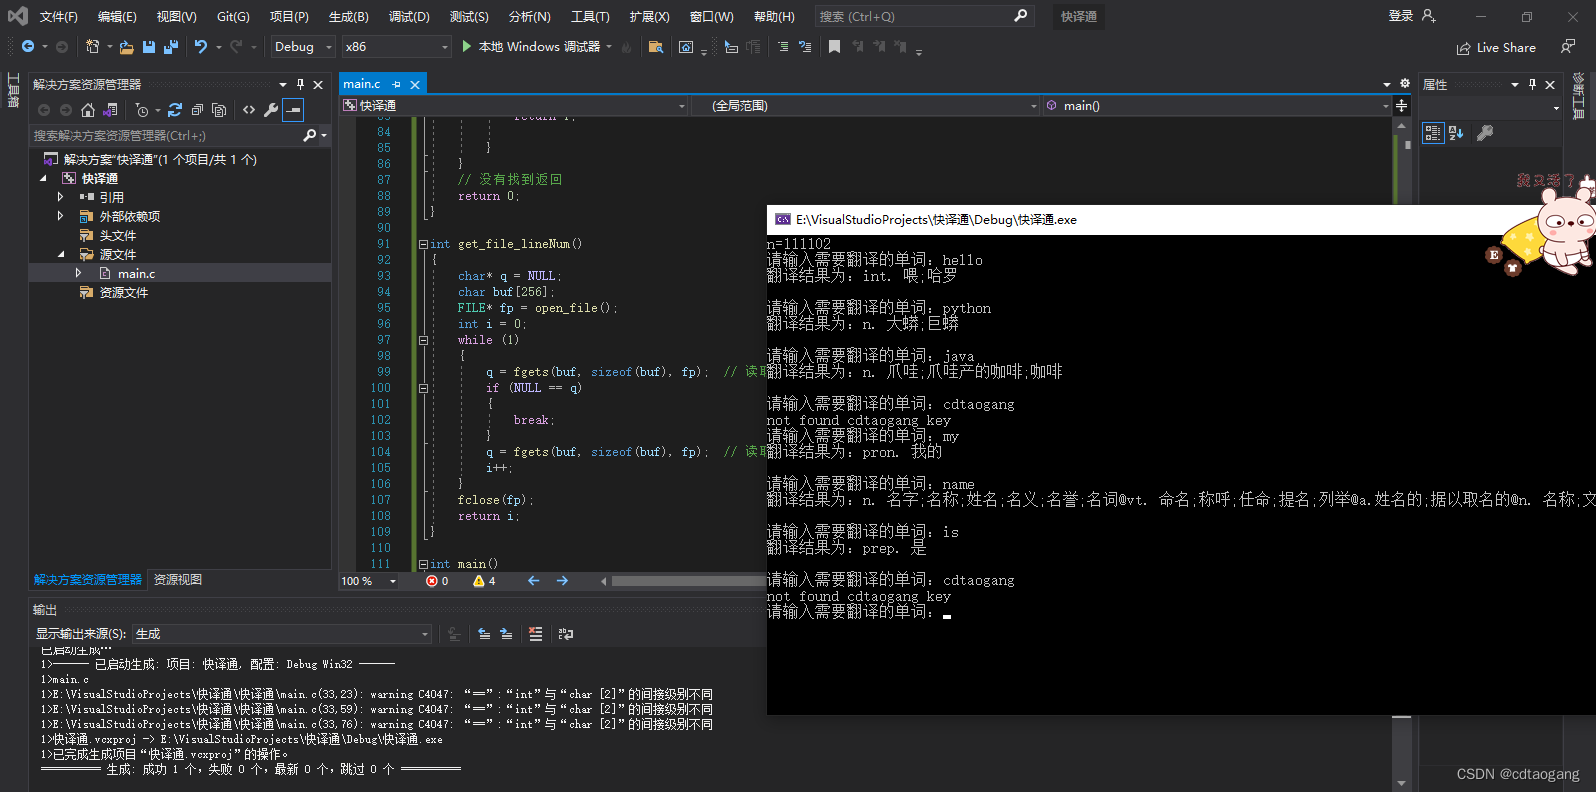Click the Sync with Active Document icon
The height and width of the screenshot is (792, 1596).
tap(175, 110)
